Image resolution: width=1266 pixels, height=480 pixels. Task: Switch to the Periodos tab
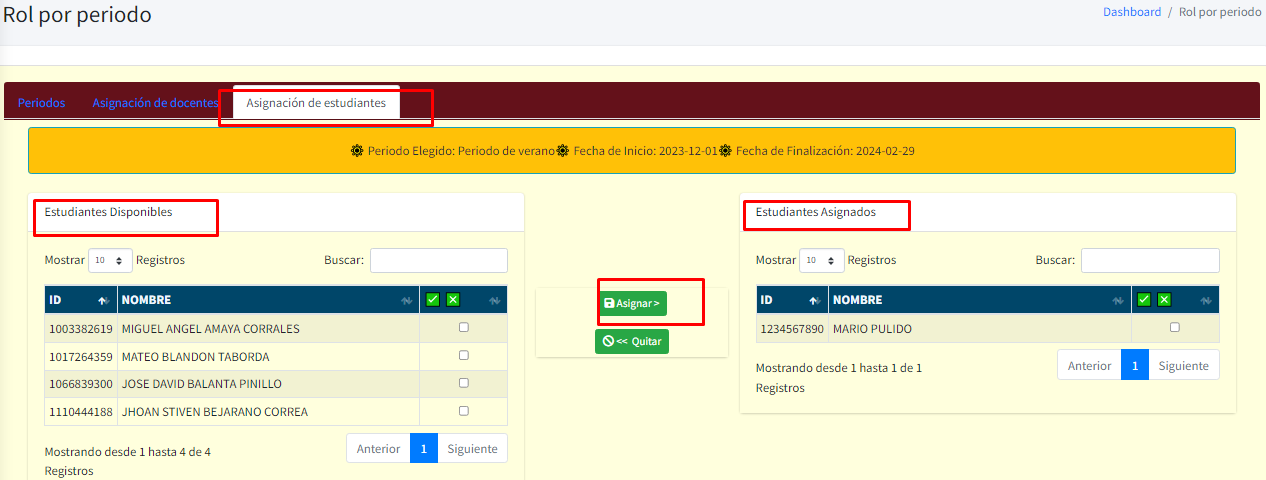click(x=42, y=103)
